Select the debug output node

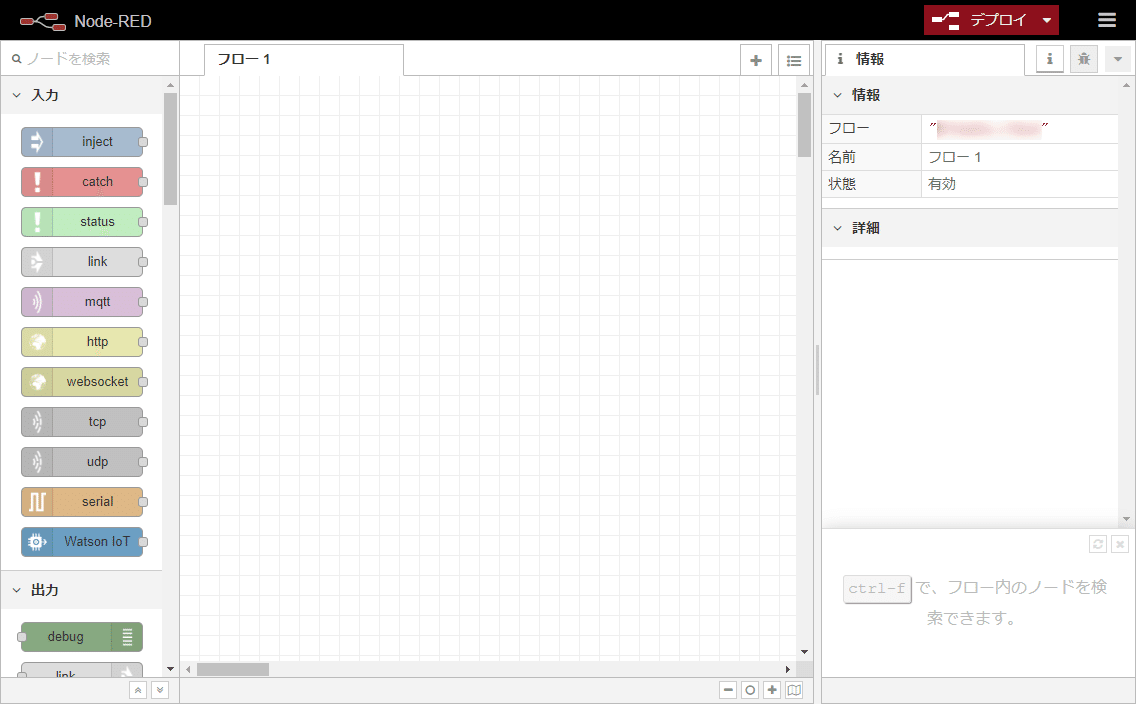[x=80, y=637]
